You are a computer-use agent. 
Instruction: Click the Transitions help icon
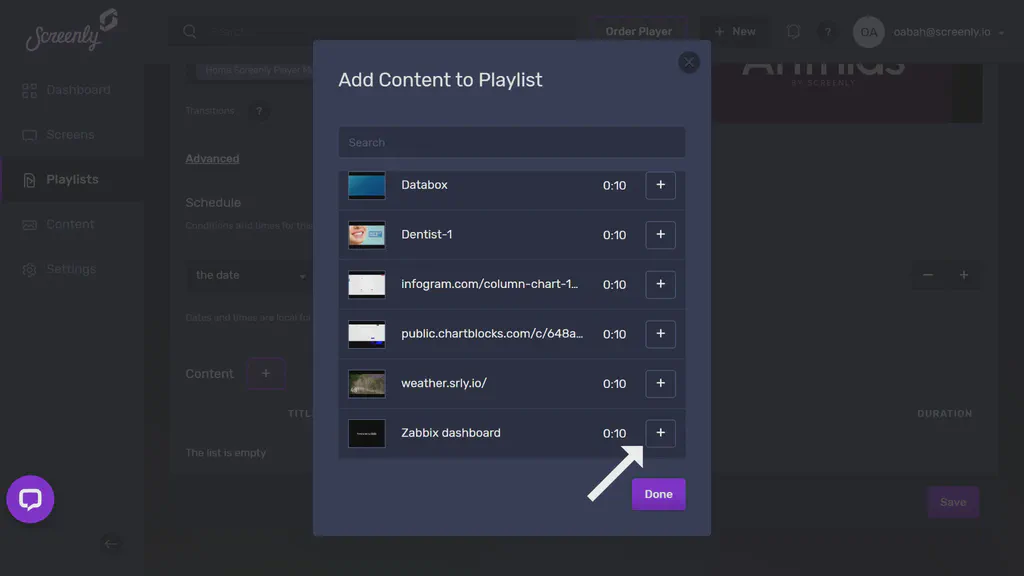(260, 111)
